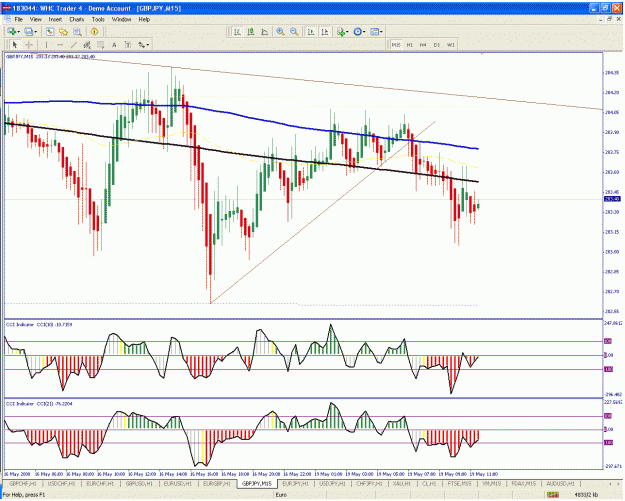This screenshot has width=625, height=501.
Task: Select the Text 'A' drawing tool
Action: pyautogui.click(x=114, y=45)
